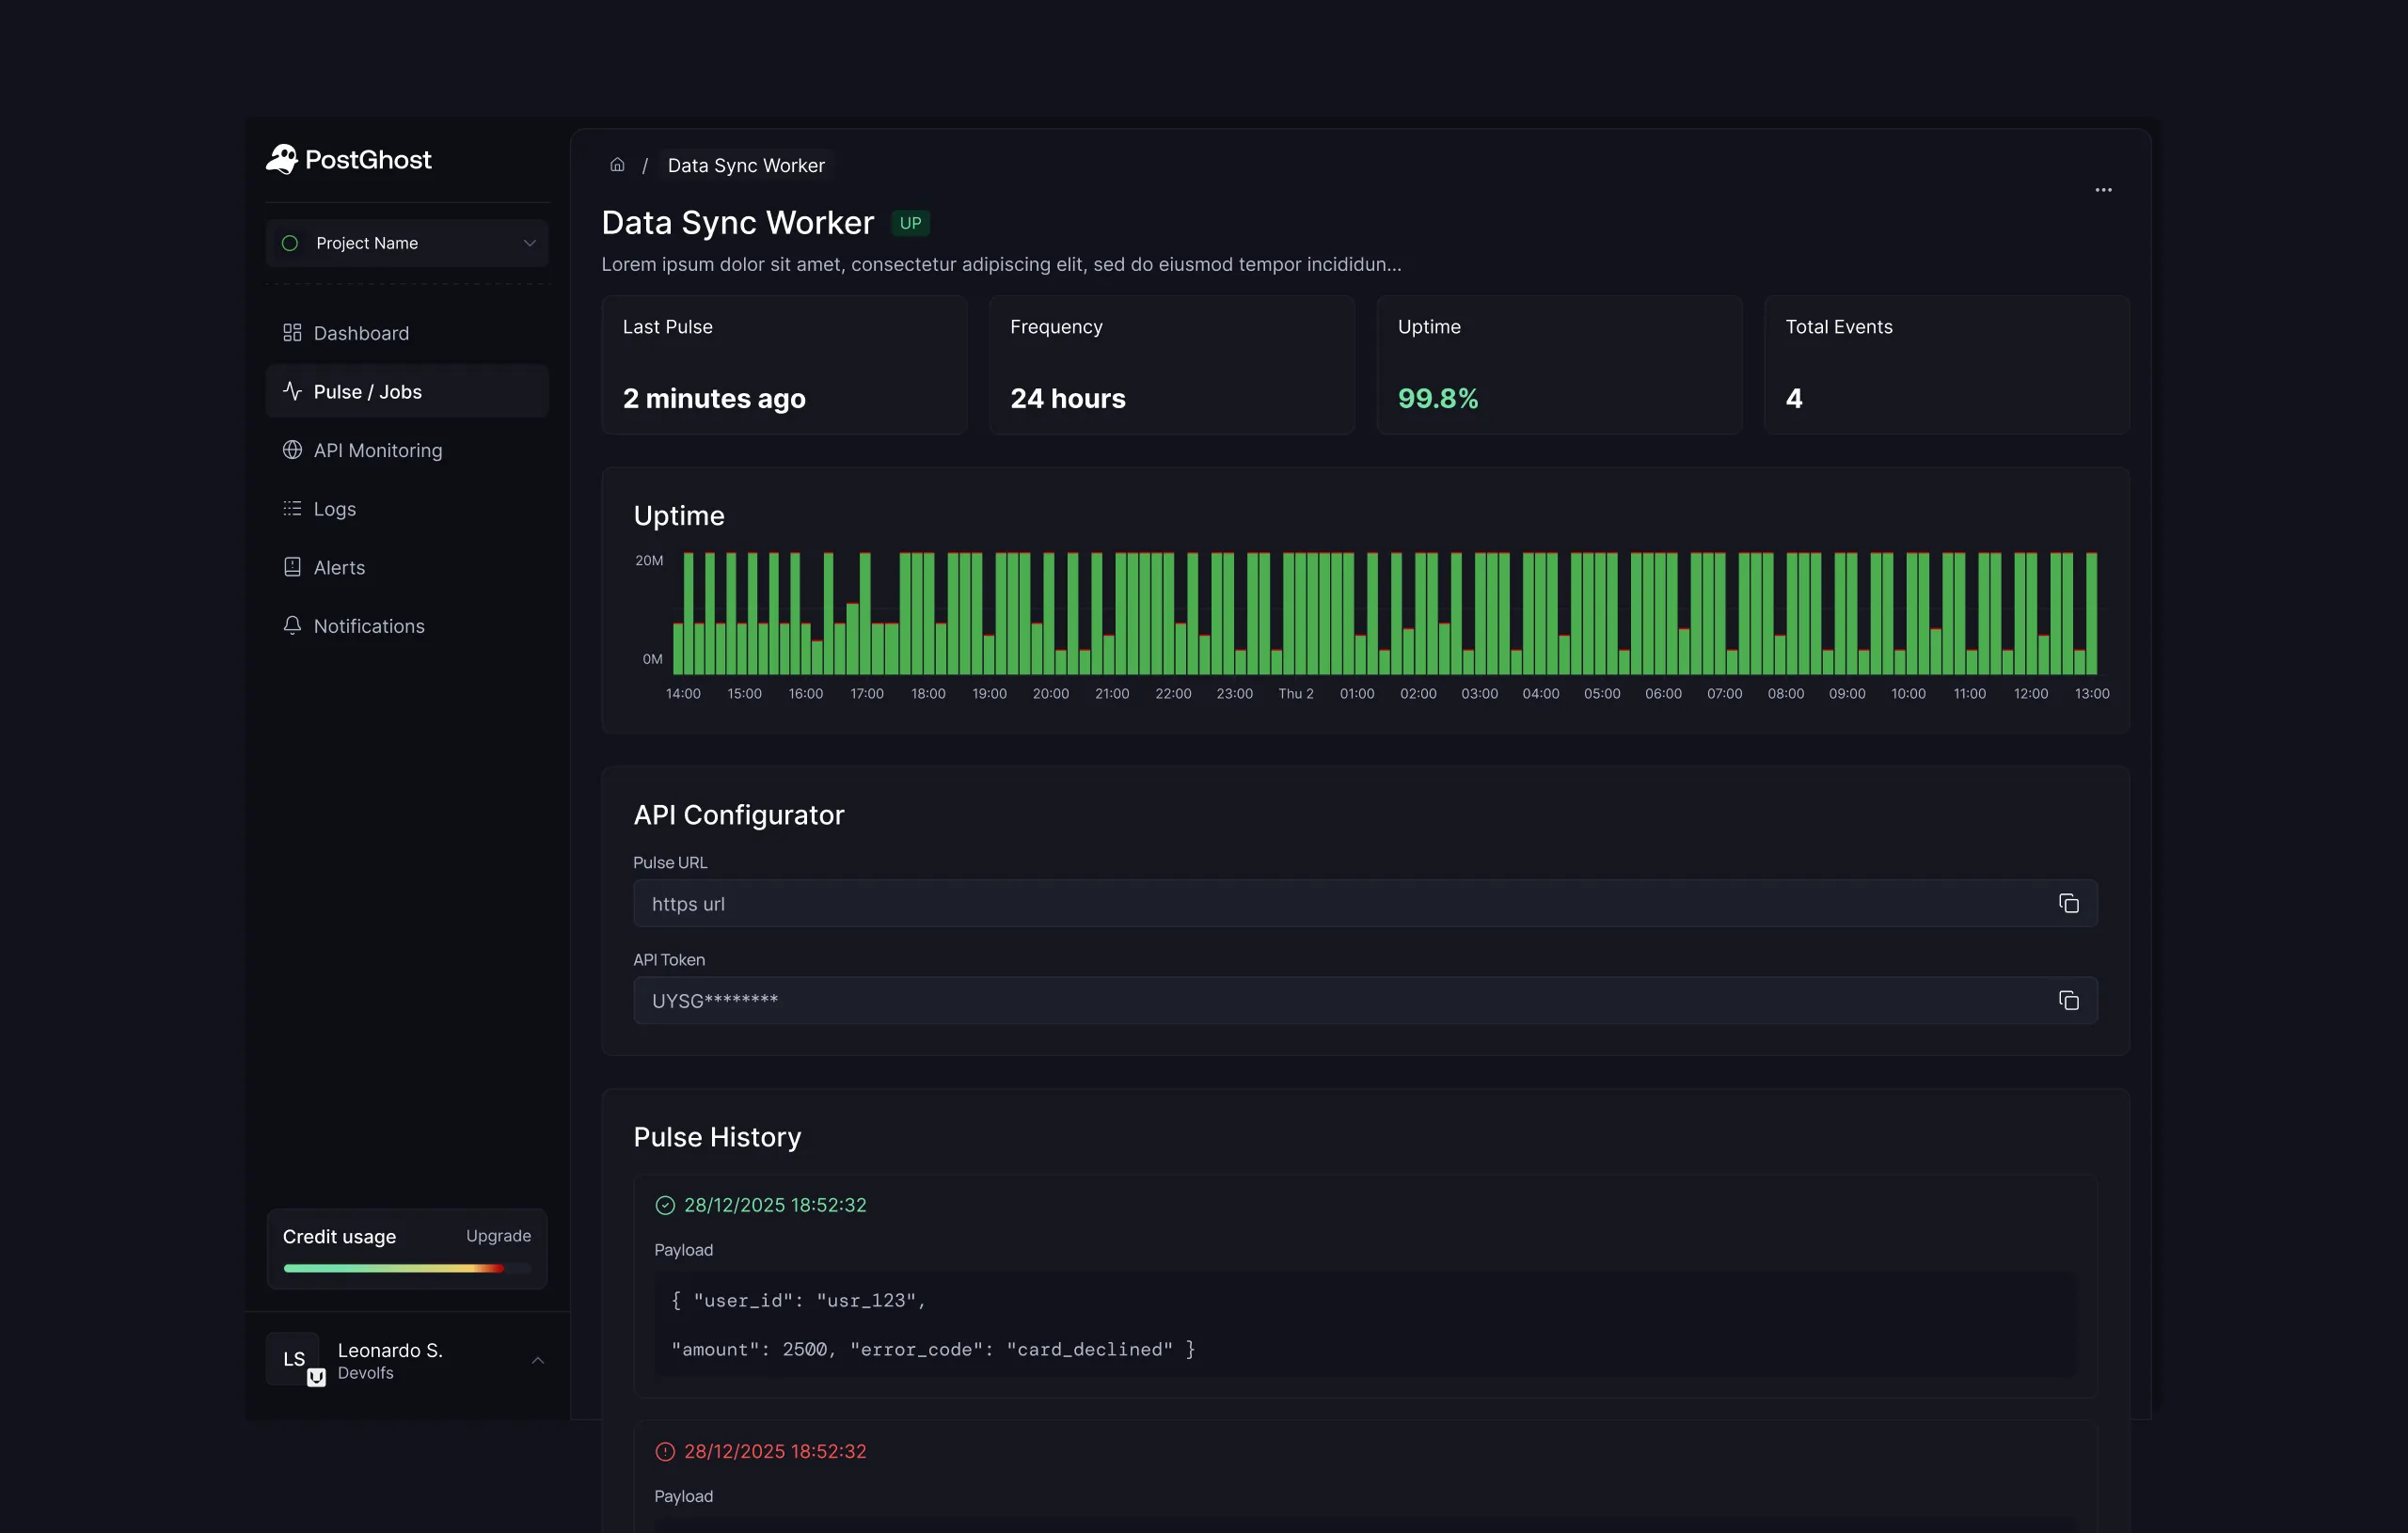Expand the Leonardo S. account menu chevron

pos(538,1360)
